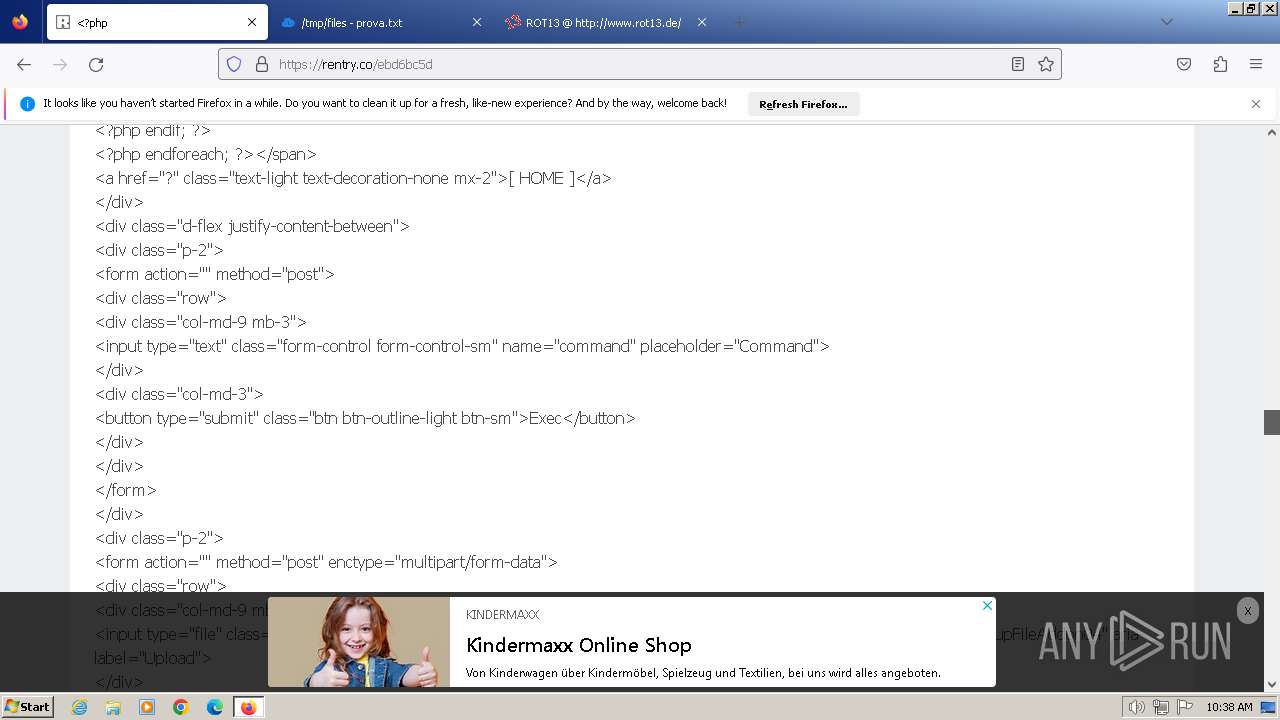Click the network tray icon
The width and height of the screenshot is (1280, 720).
click(x=1161, y=707)
